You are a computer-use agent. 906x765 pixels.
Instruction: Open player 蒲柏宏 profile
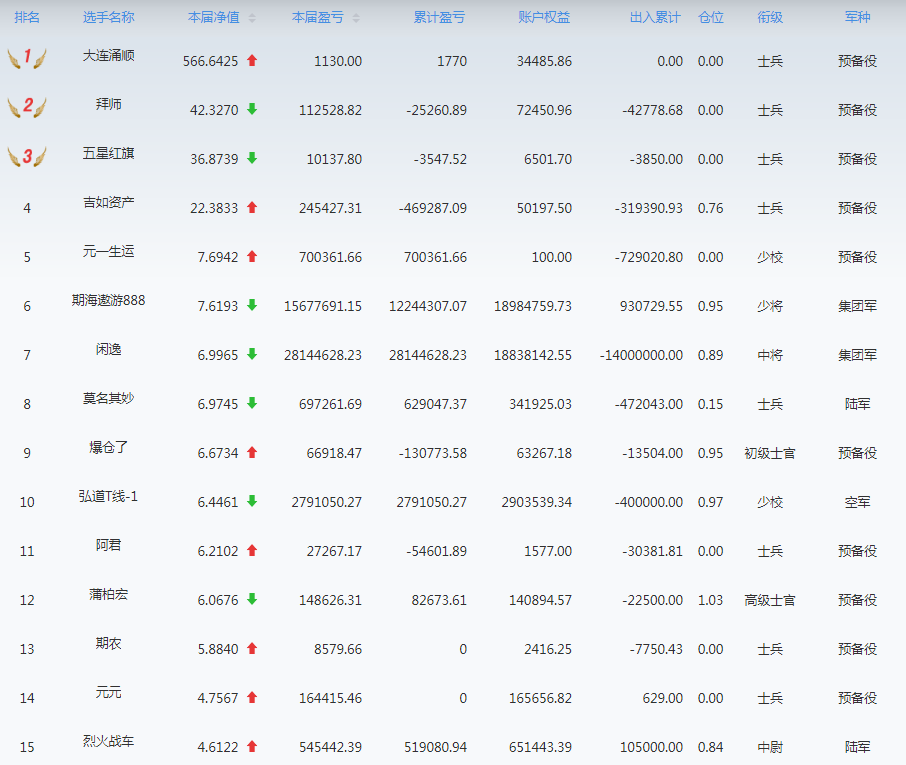[x=109, y=595]
